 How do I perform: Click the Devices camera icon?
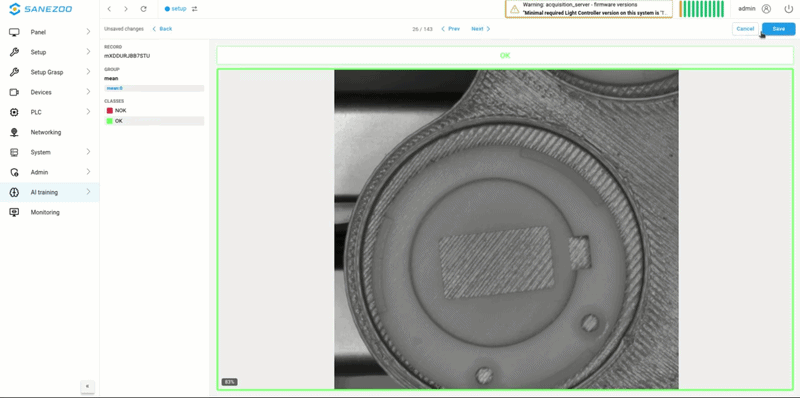(x=14, y=92)
